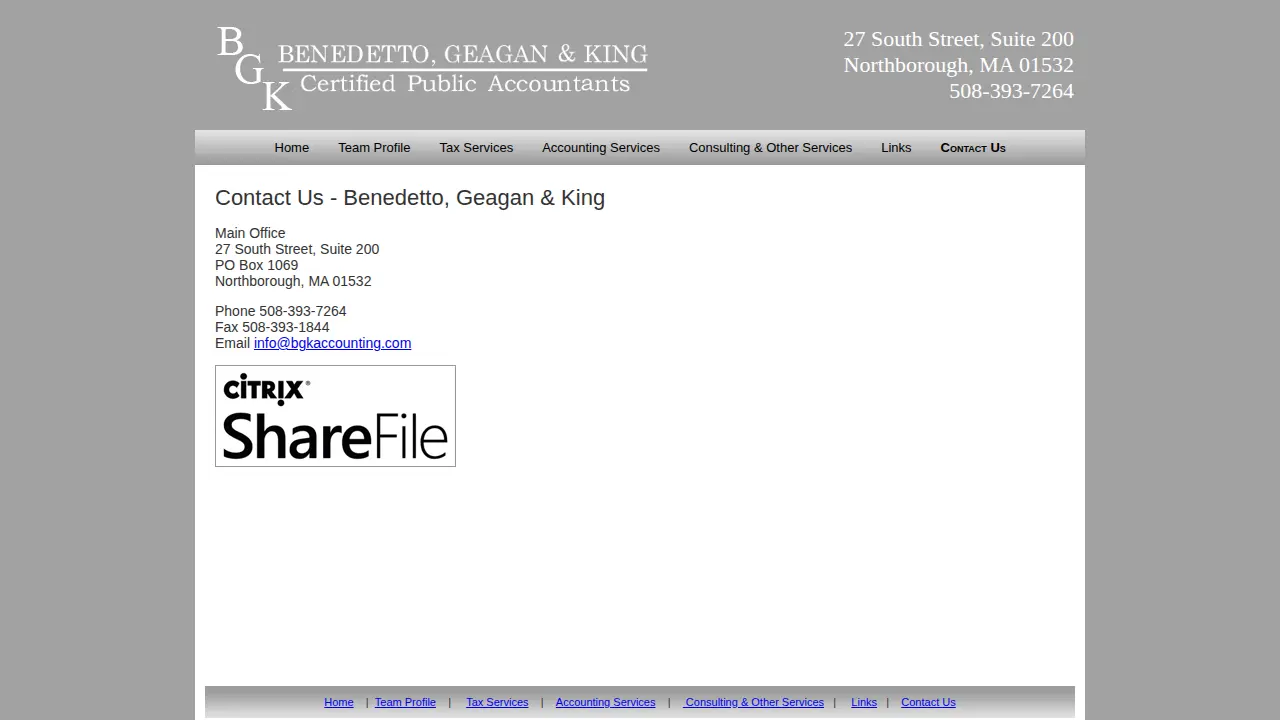
Task: Click the page heading Contact Us - Benedetto, Geagan & King
Action: pyautogui.click(x=410, y=198)
